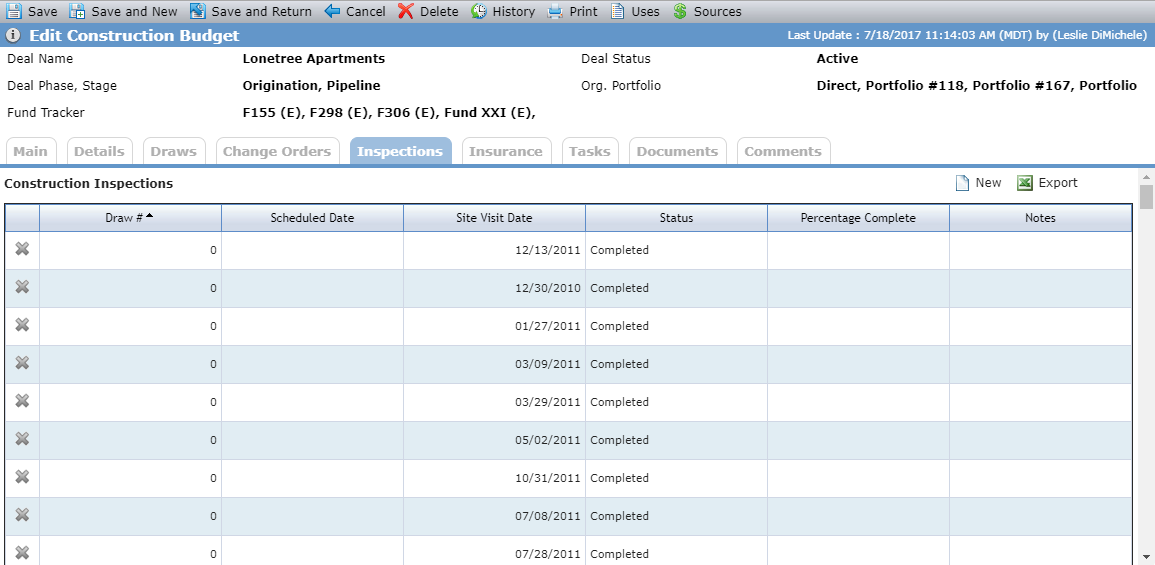Open the Change Orders tab
The height and width of the screenshot is (565, 1155).
(x=277, y=151)
